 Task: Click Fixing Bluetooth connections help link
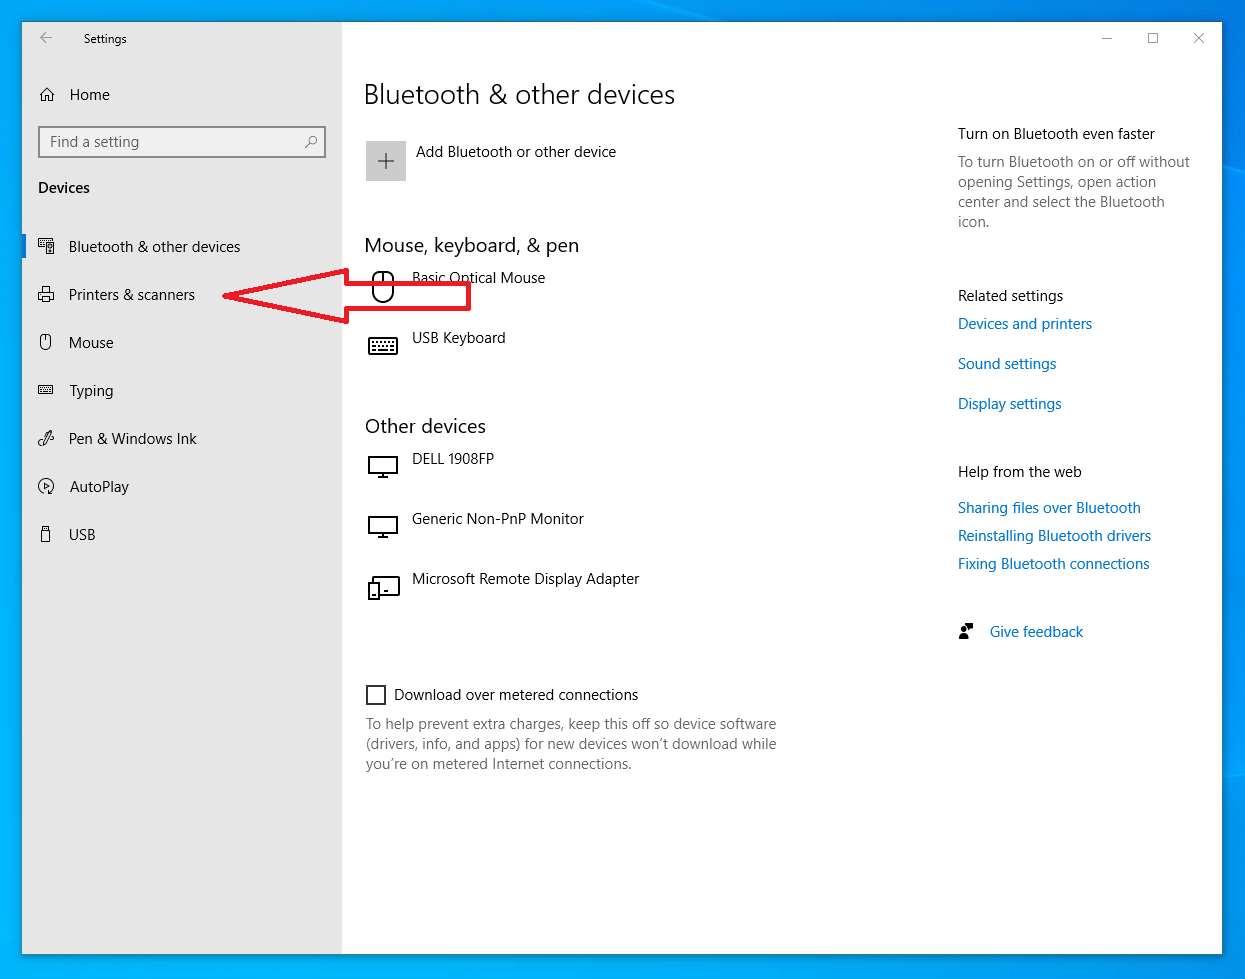pos(1053,564)
